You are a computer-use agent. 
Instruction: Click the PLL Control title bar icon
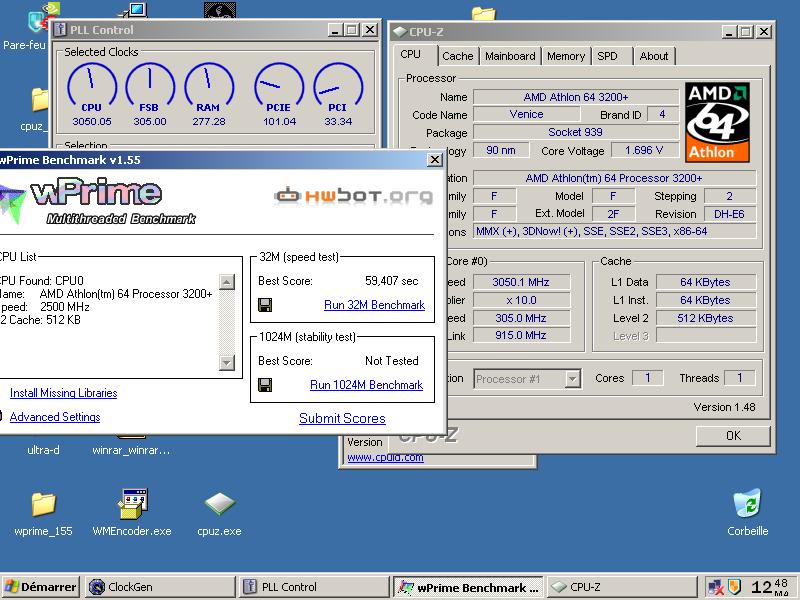[x=61, y=30]
